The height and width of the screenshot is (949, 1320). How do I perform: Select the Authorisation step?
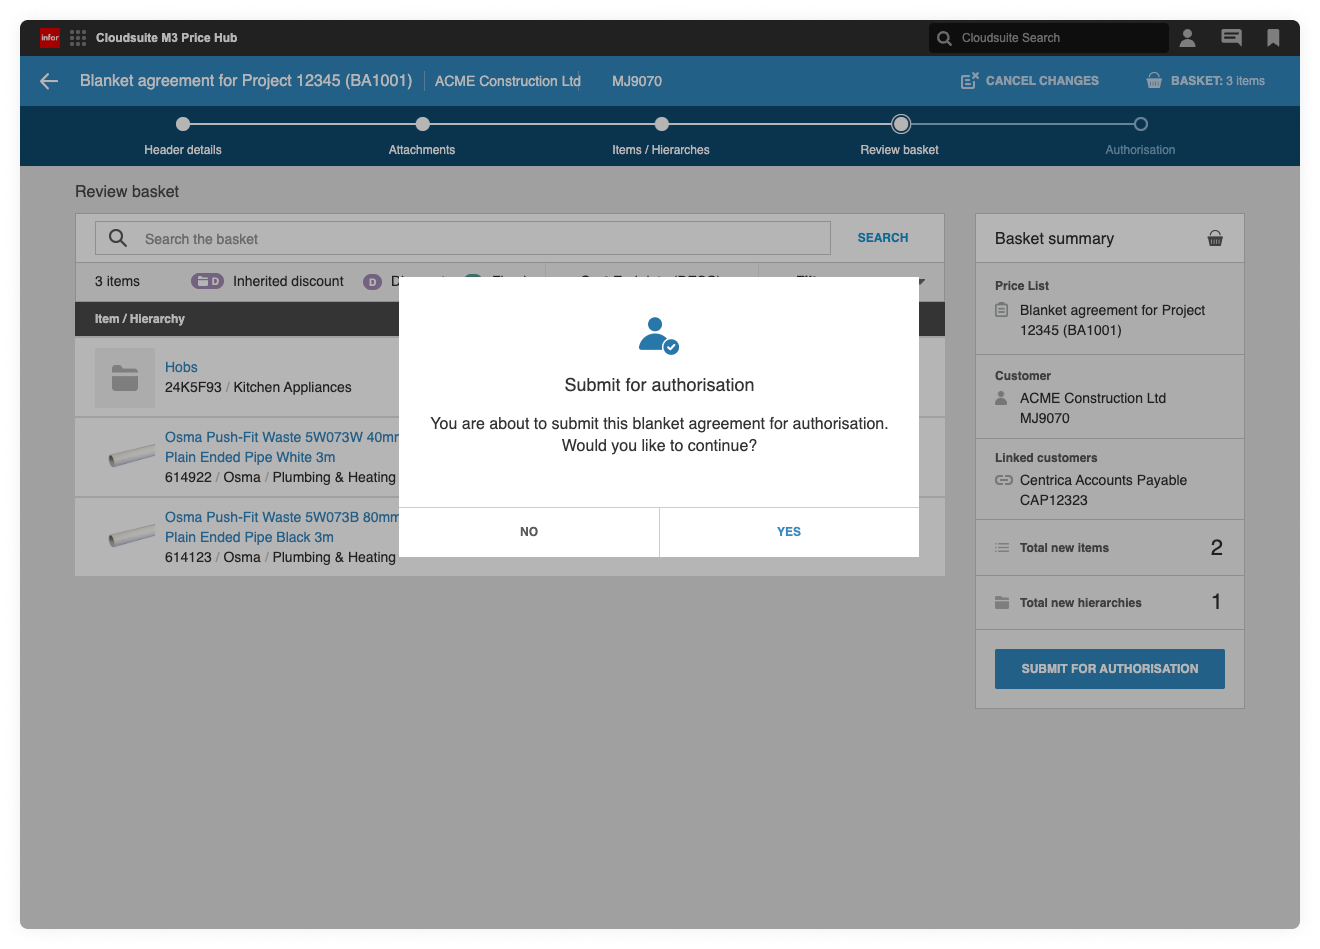point(1140,136)
